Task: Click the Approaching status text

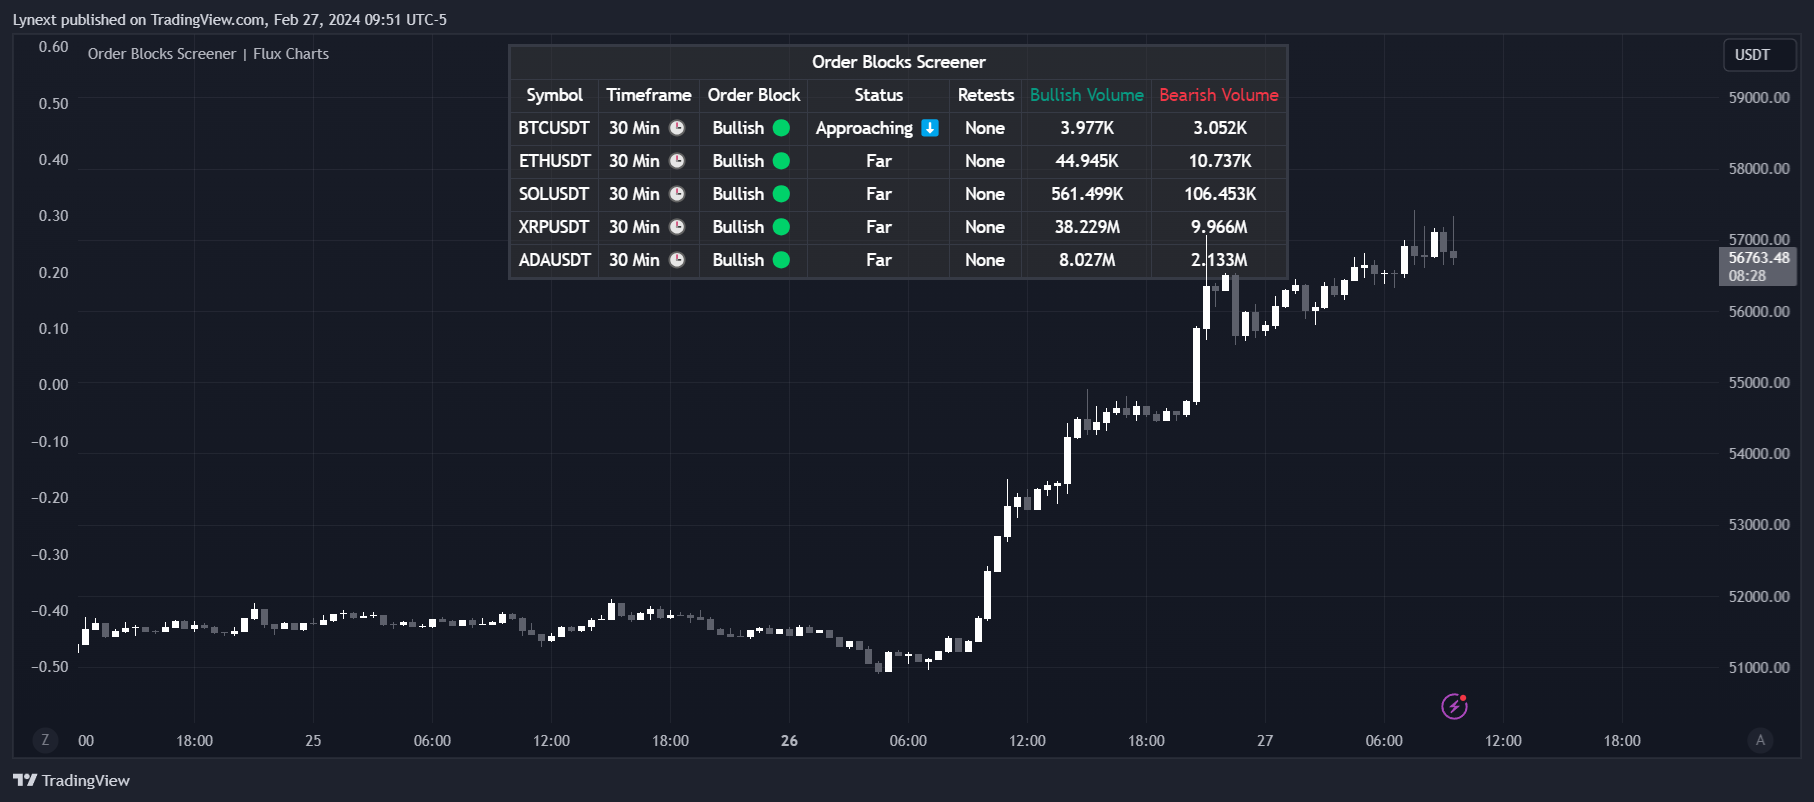Action: click(864, 128)
